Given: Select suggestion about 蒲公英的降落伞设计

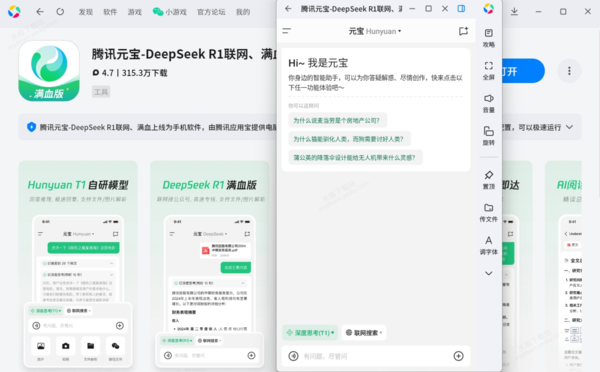Looking at the screenshot, I should (x=355, y=157).
